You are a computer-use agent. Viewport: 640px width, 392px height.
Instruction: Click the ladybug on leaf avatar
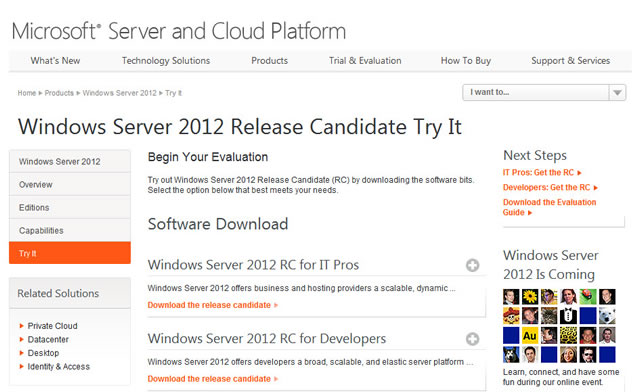tap(588, 297)
